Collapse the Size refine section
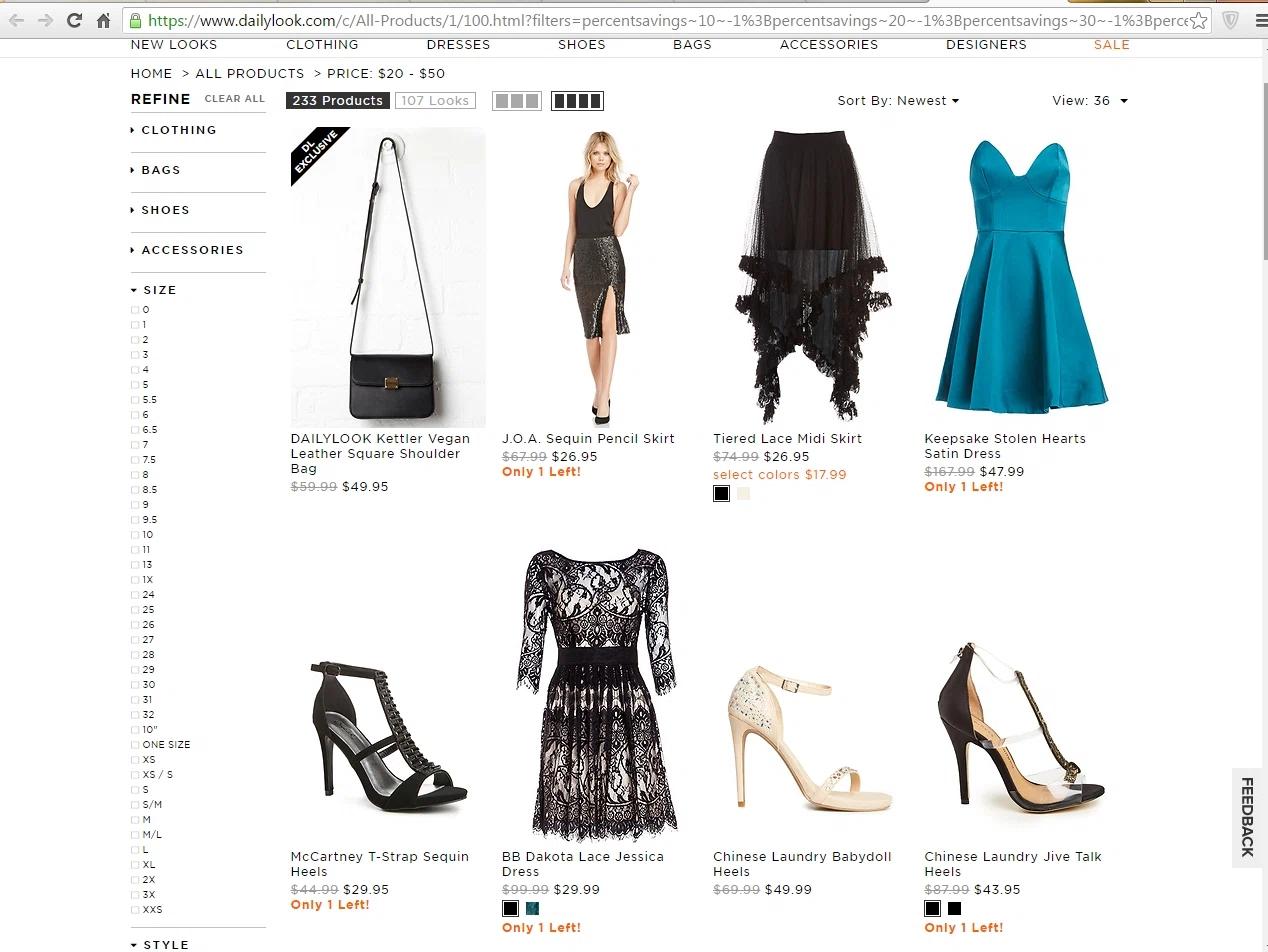Screen dimensions: 1268x952 click(154, 290)
